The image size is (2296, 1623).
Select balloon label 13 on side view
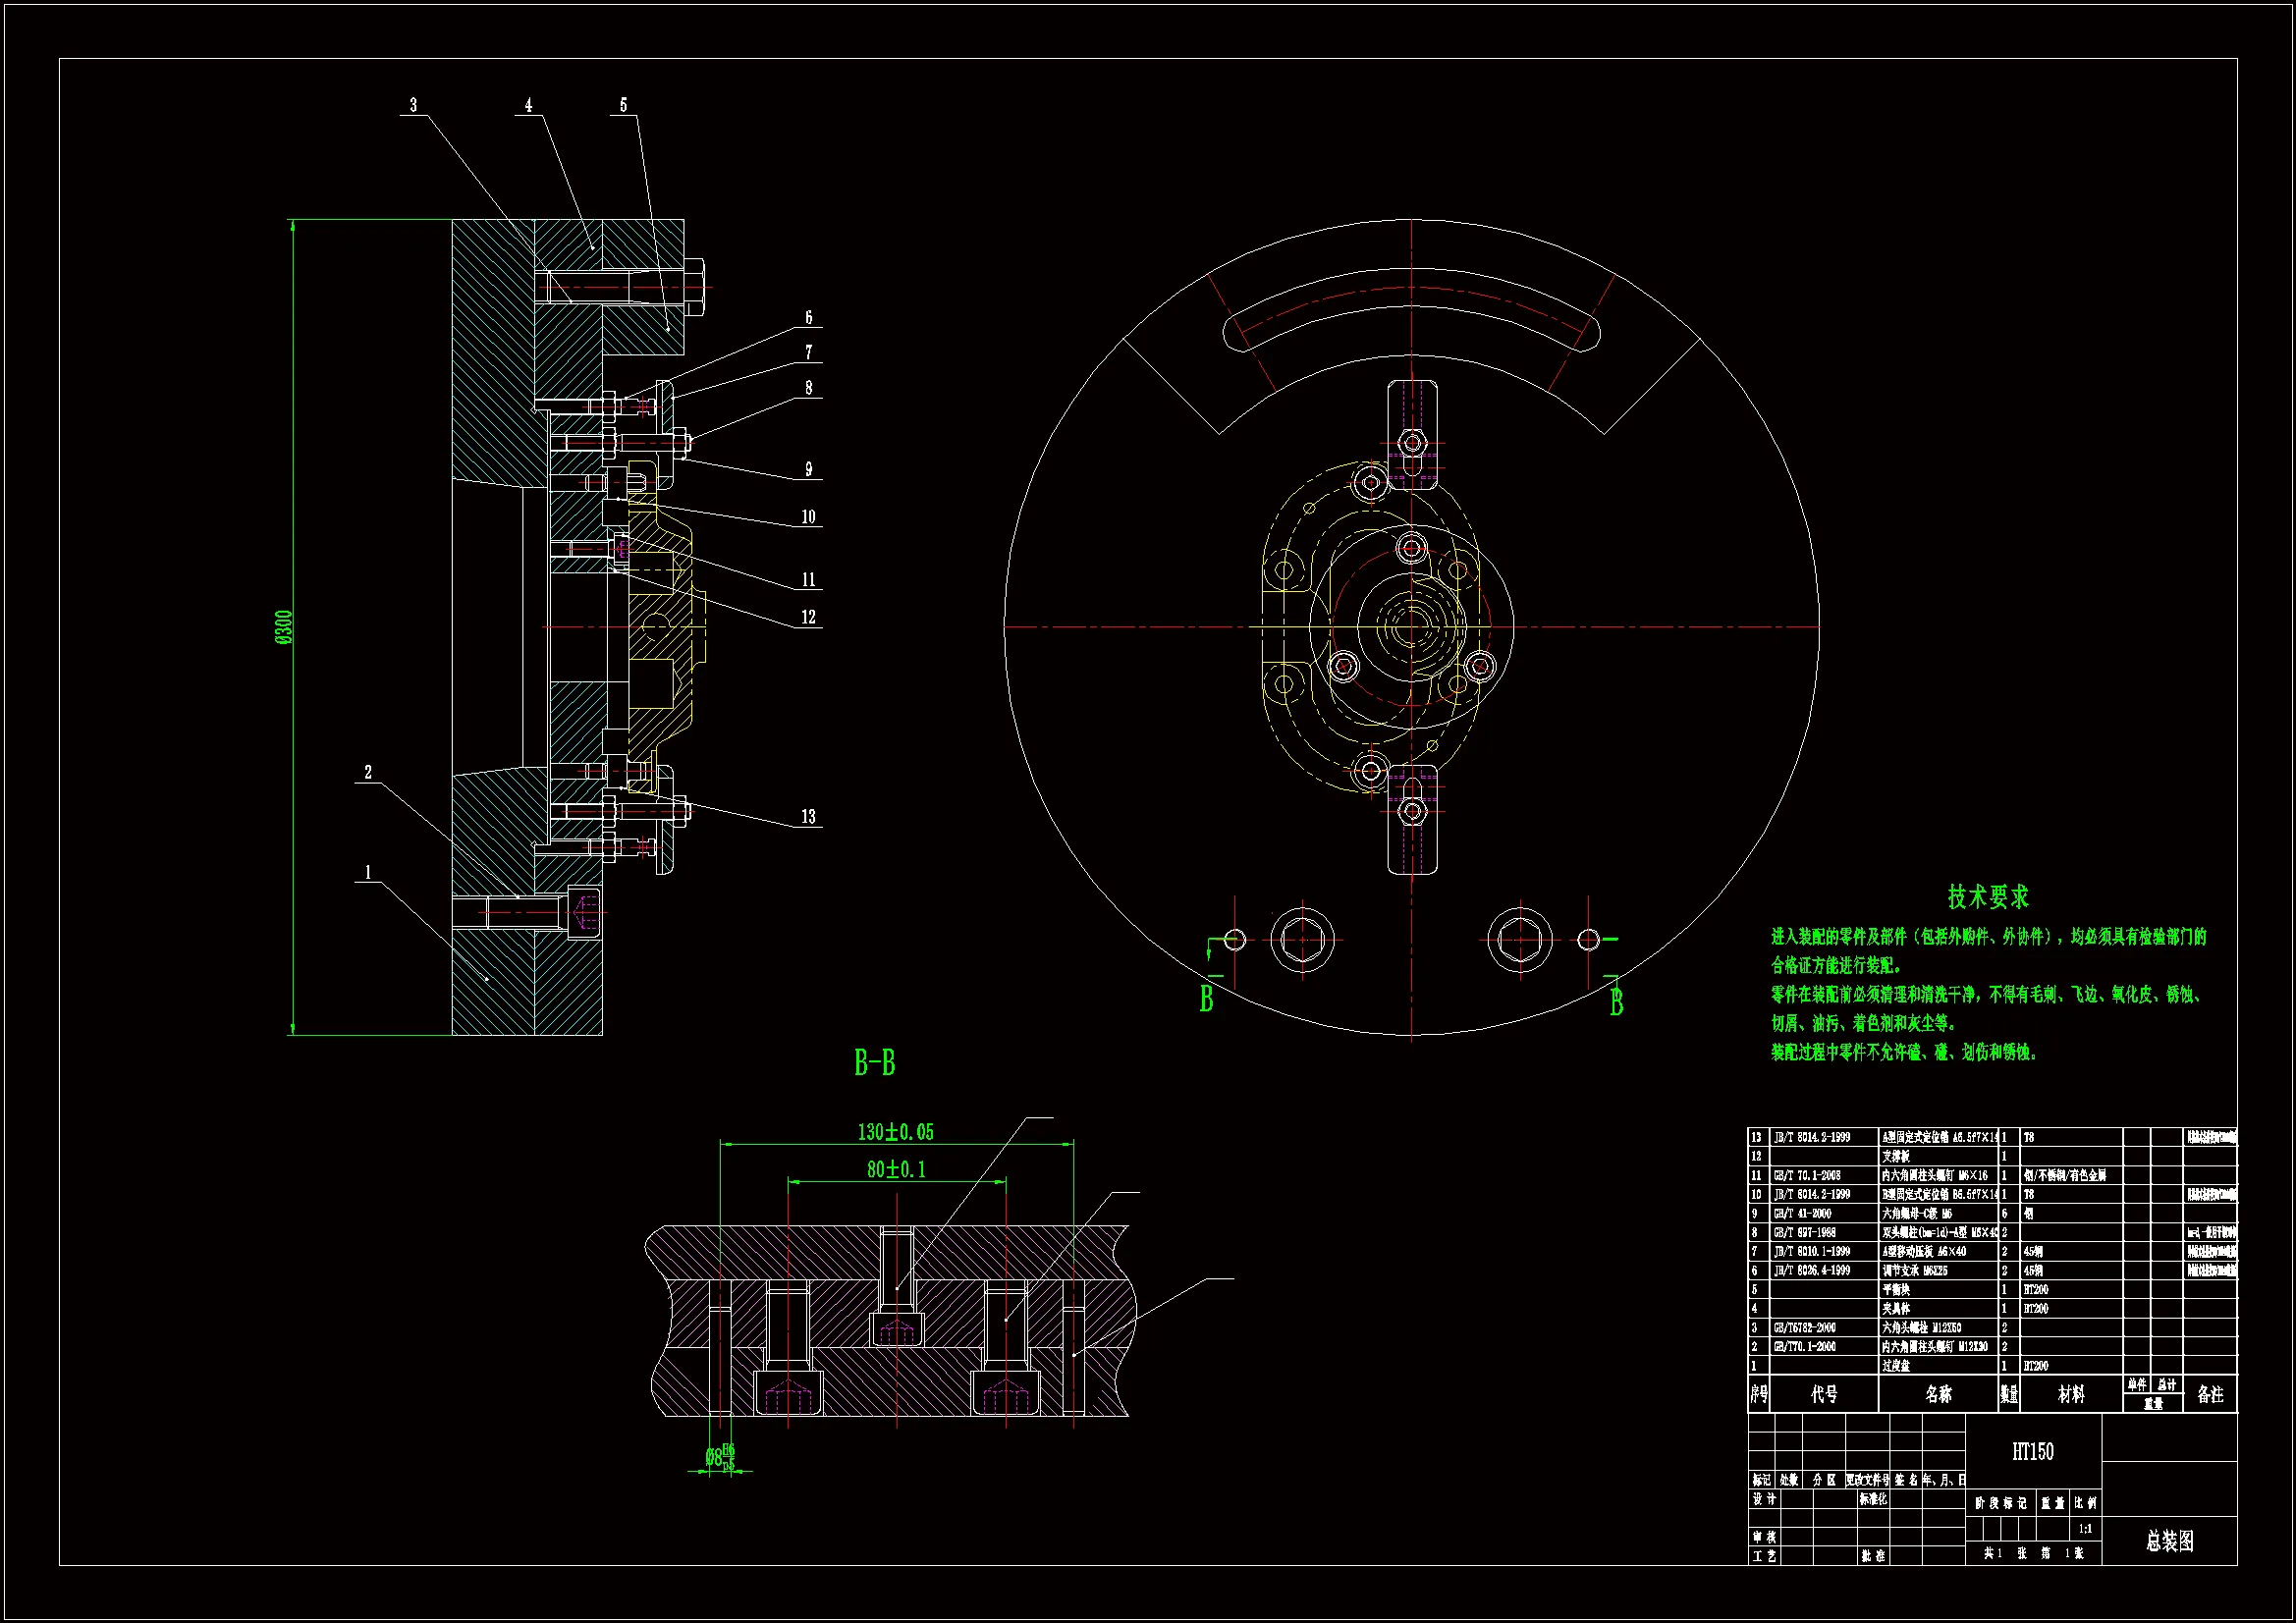pyautogui.click(x=808, y=817)
